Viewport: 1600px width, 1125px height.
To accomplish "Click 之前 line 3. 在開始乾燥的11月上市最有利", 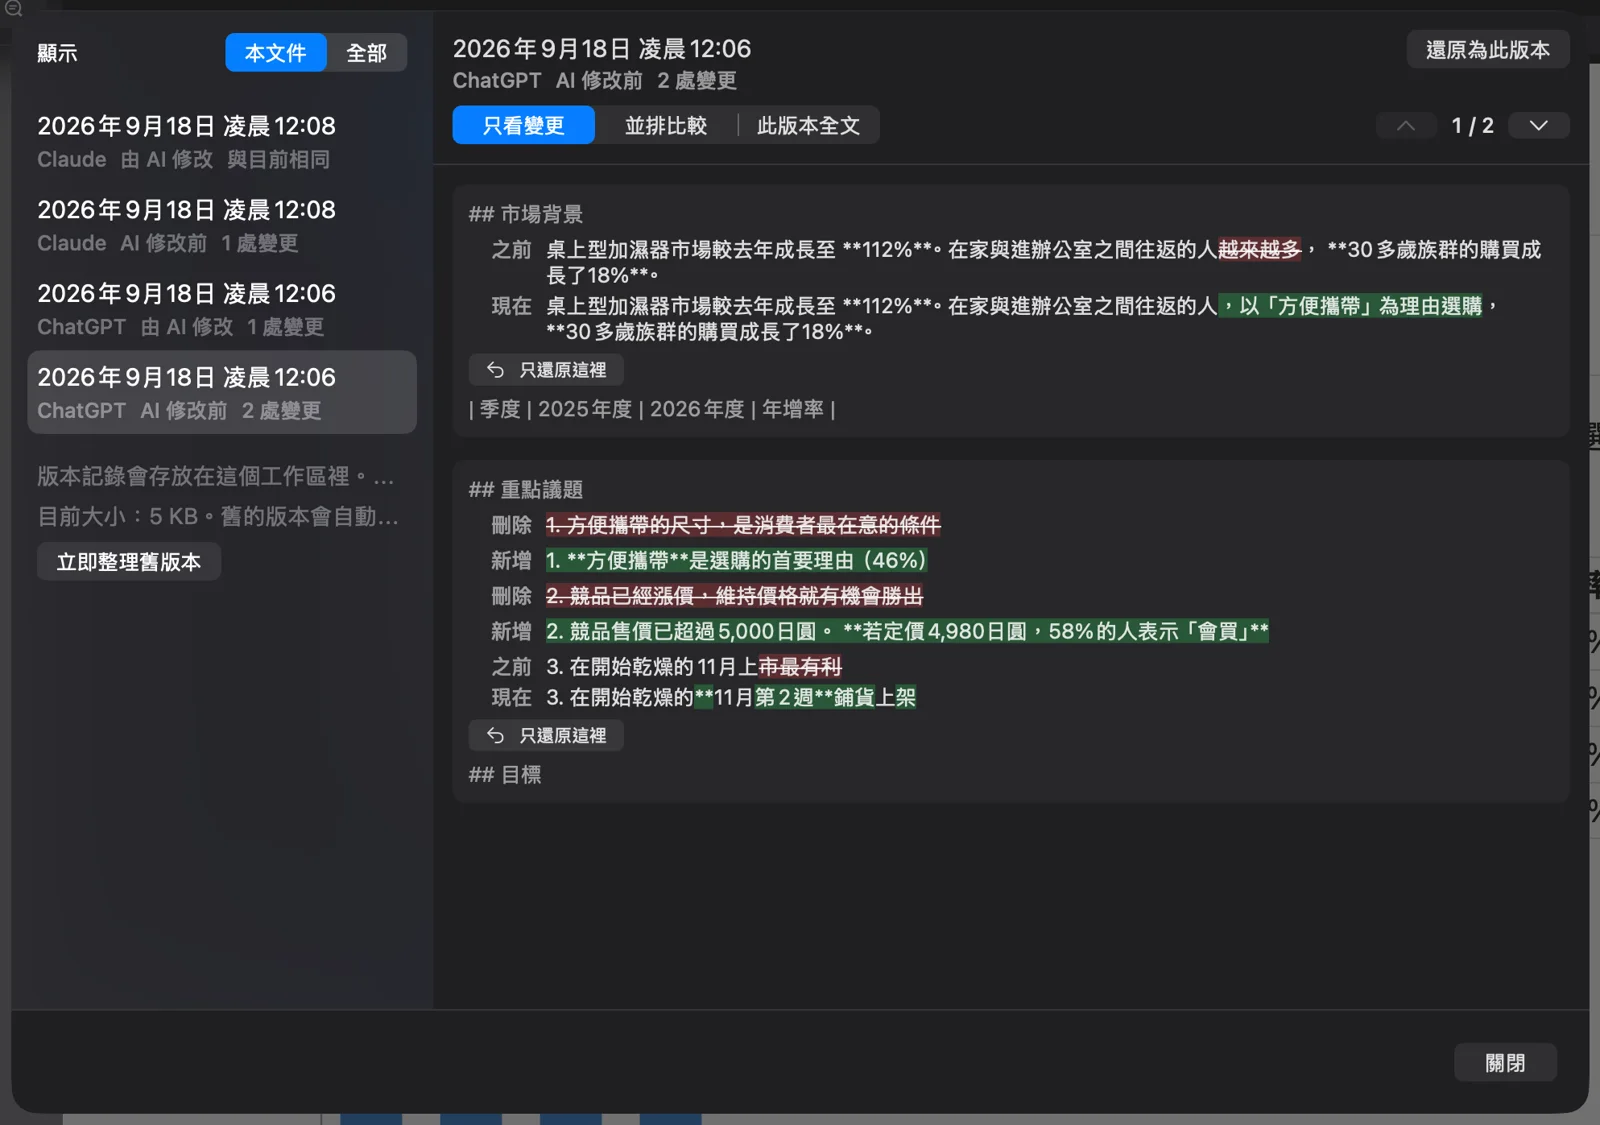I will click(694, 666).
